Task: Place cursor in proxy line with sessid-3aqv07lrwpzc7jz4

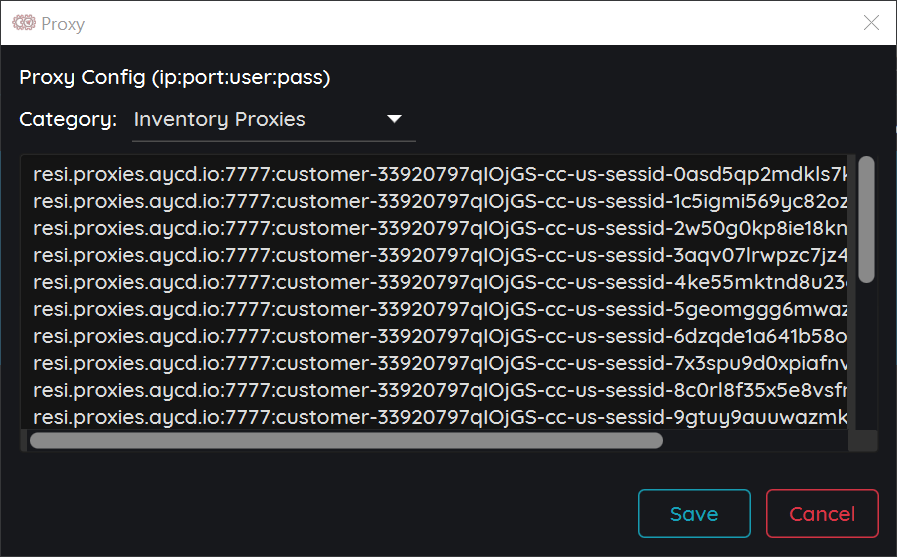Action: (440, 255)
